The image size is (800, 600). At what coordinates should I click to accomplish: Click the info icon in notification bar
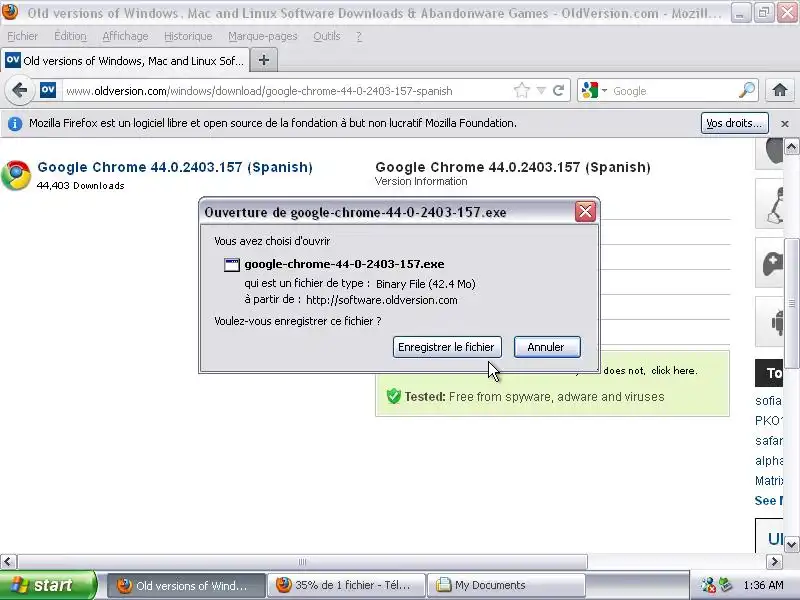[15, 123]
